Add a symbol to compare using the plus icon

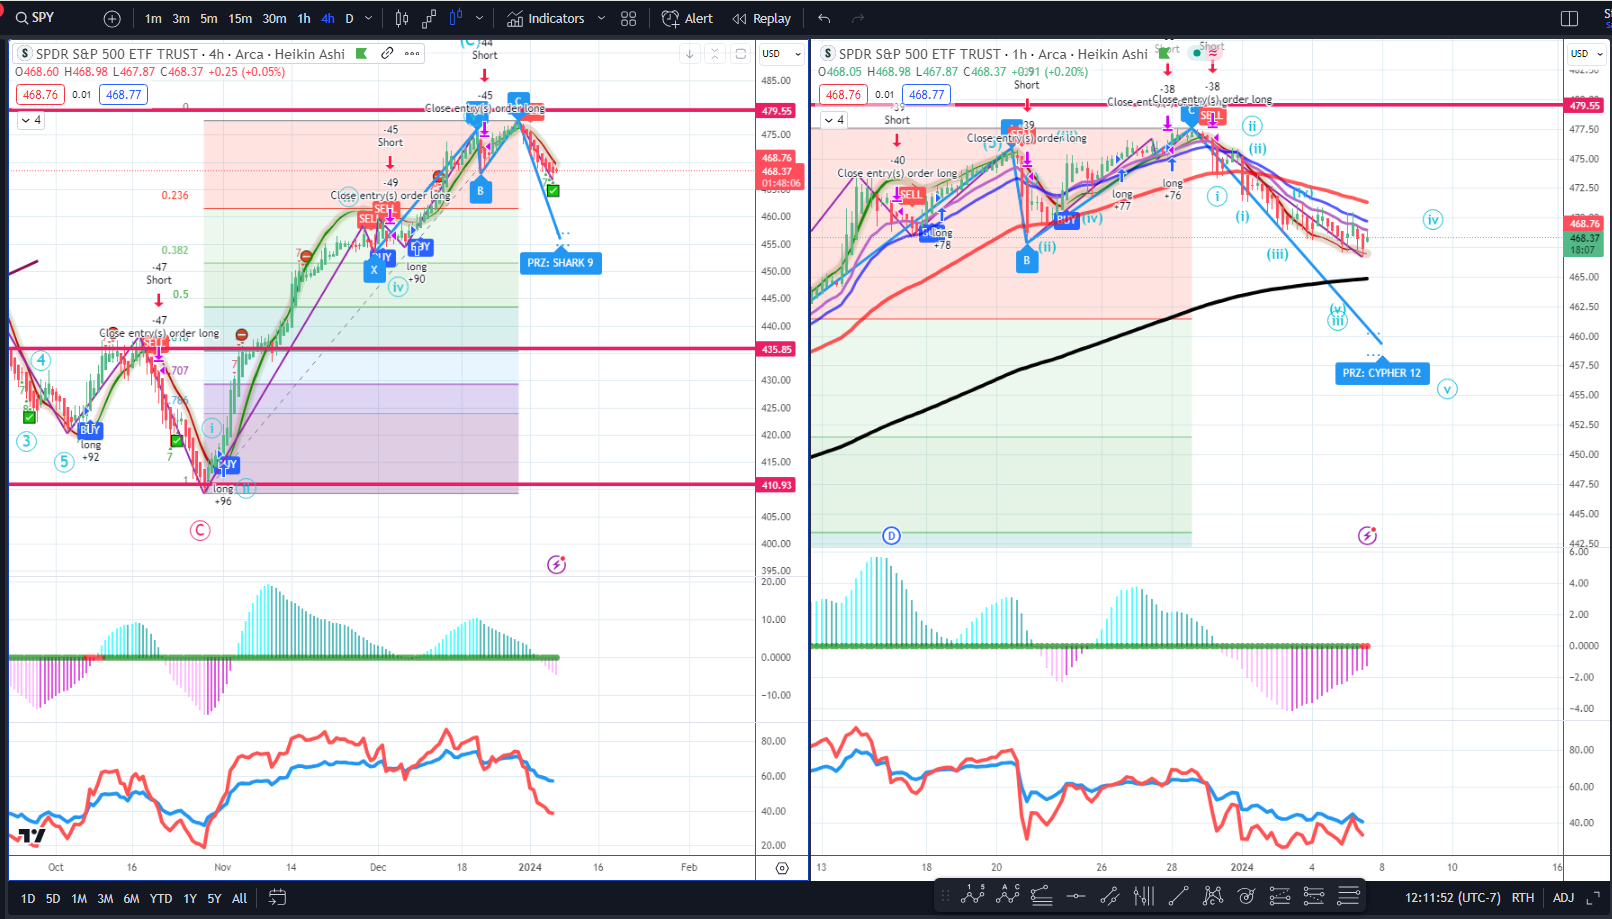coord(112,18)
